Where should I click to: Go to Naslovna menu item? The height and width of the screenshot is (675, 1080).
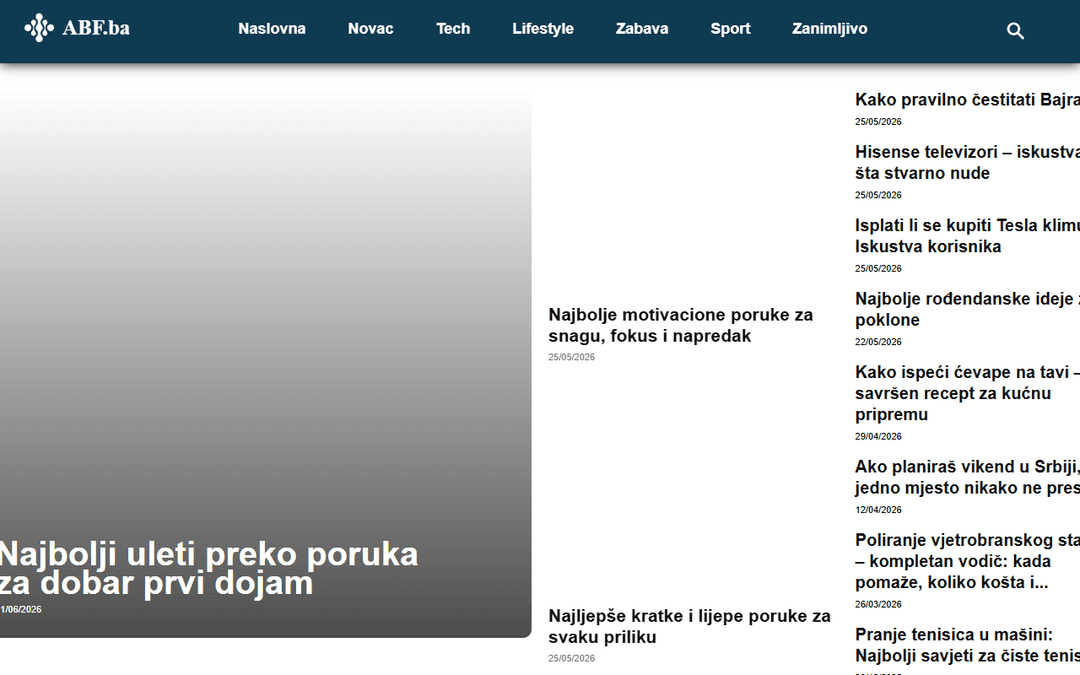272,29
